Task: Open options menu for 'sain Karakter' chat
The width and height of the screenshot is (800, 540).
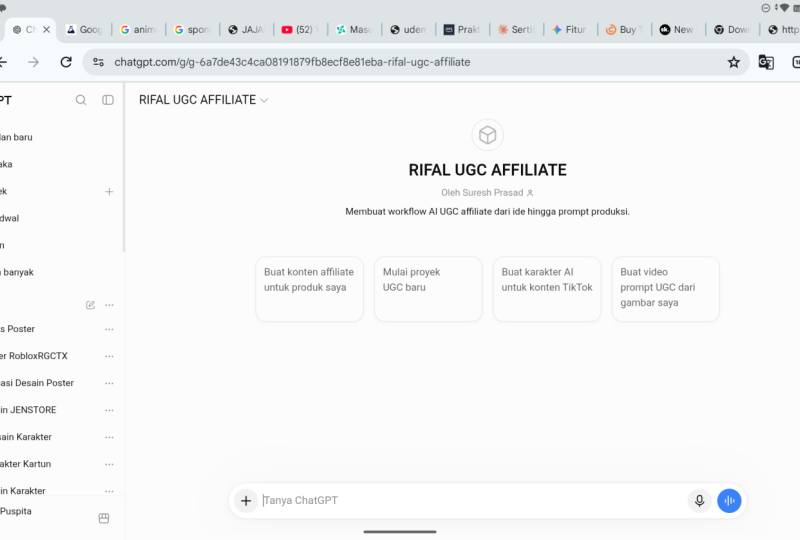Action: point(109,437)
